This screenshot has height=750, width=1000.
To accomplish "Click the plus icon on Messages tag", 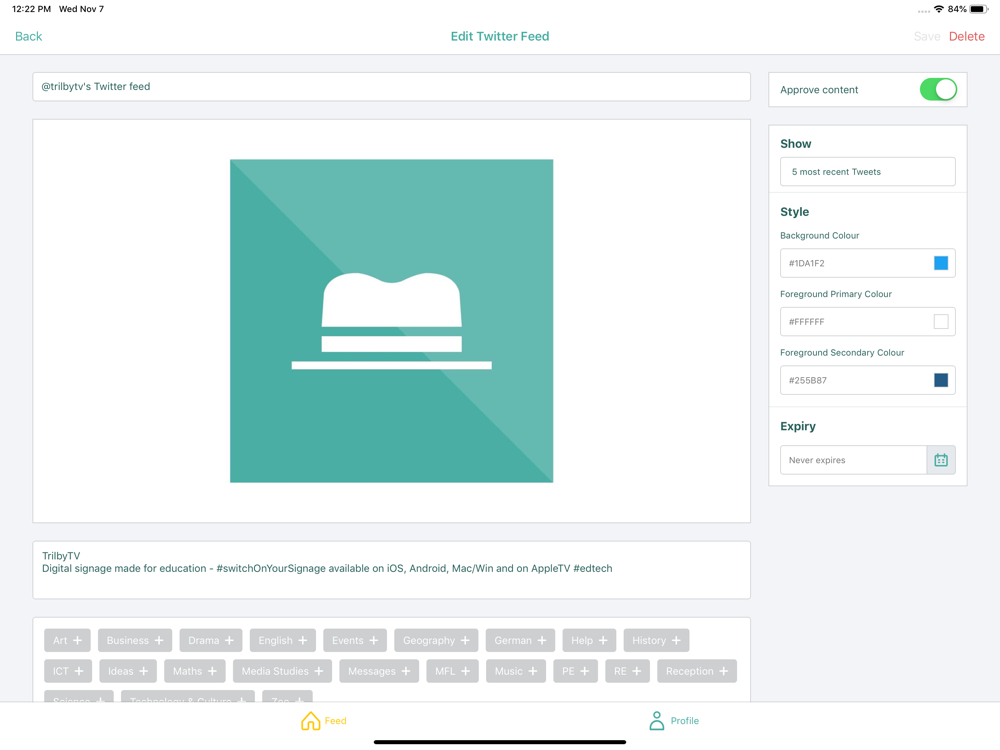I will pos(406,671).
